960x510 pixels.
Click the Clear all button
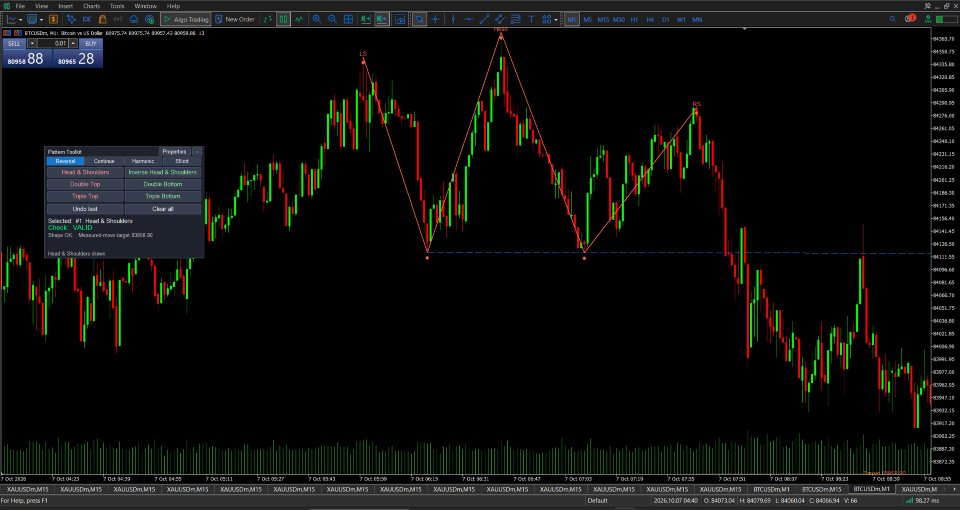pos(162,209)
